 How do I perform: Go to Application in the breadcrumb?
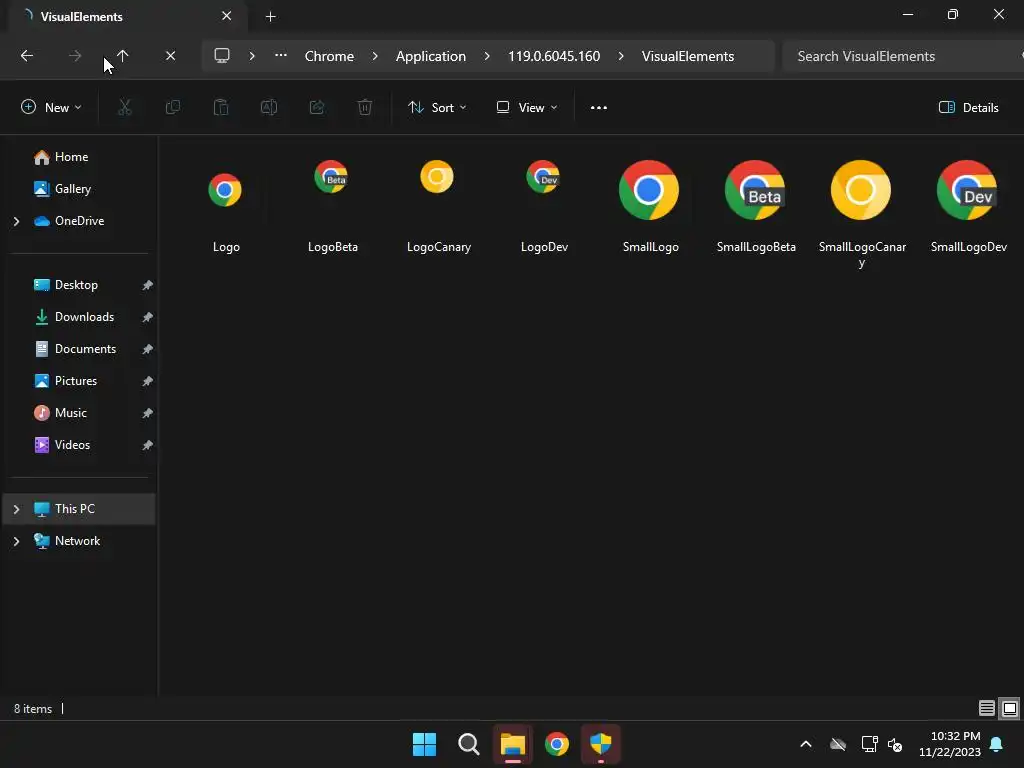point(431,56)
